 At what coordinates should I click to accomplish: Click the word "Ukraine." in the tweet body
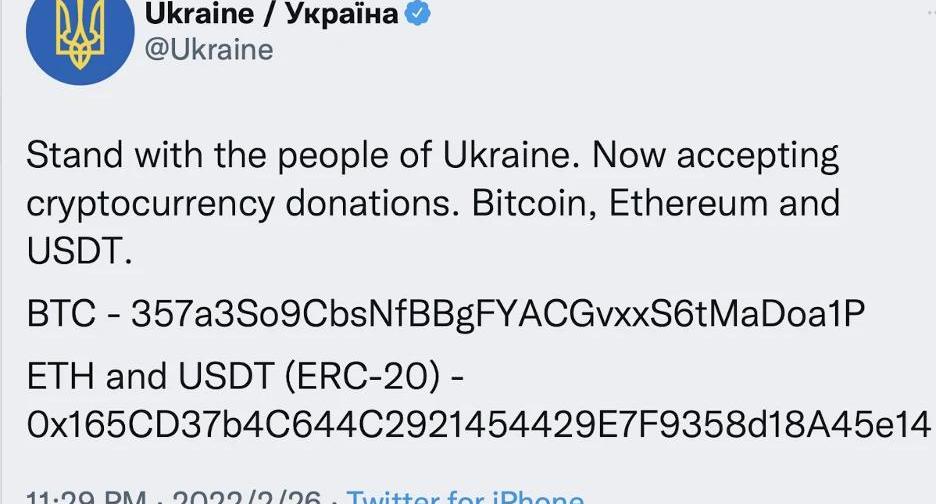click(507, 156)
